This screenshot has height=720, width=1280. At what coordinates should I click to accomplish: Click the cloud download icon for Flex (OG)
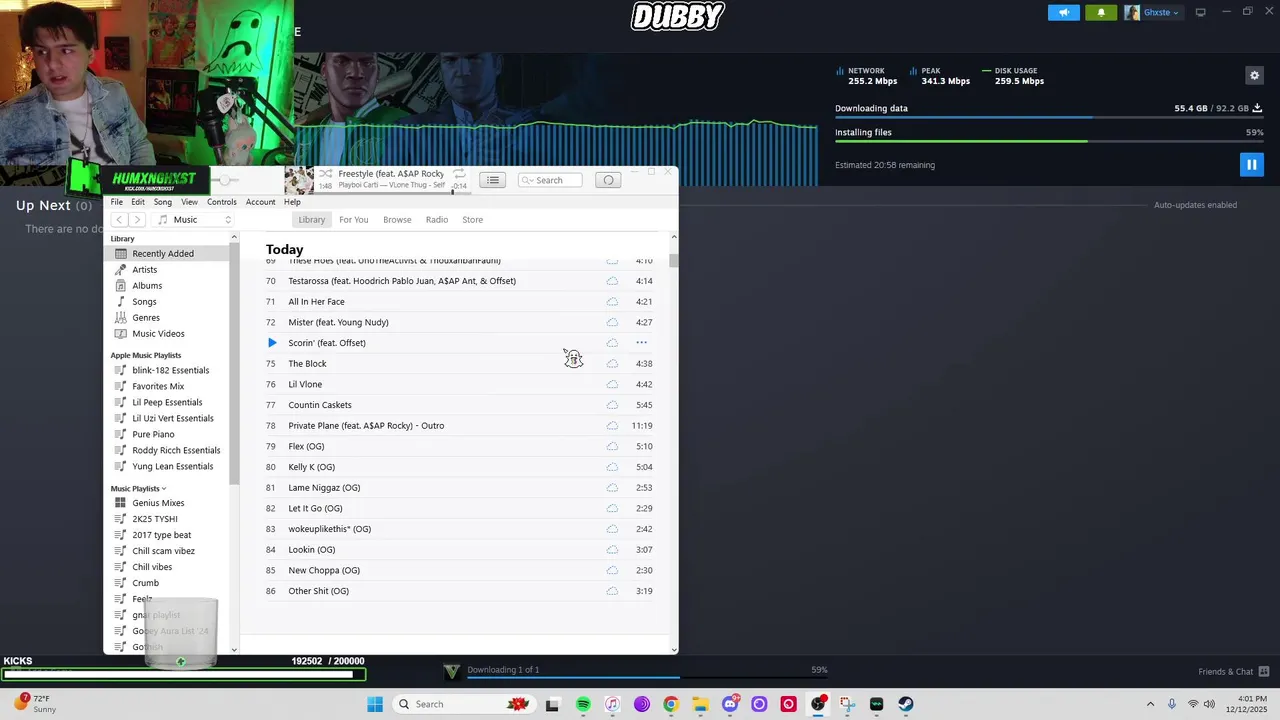(x=612, y=446)
